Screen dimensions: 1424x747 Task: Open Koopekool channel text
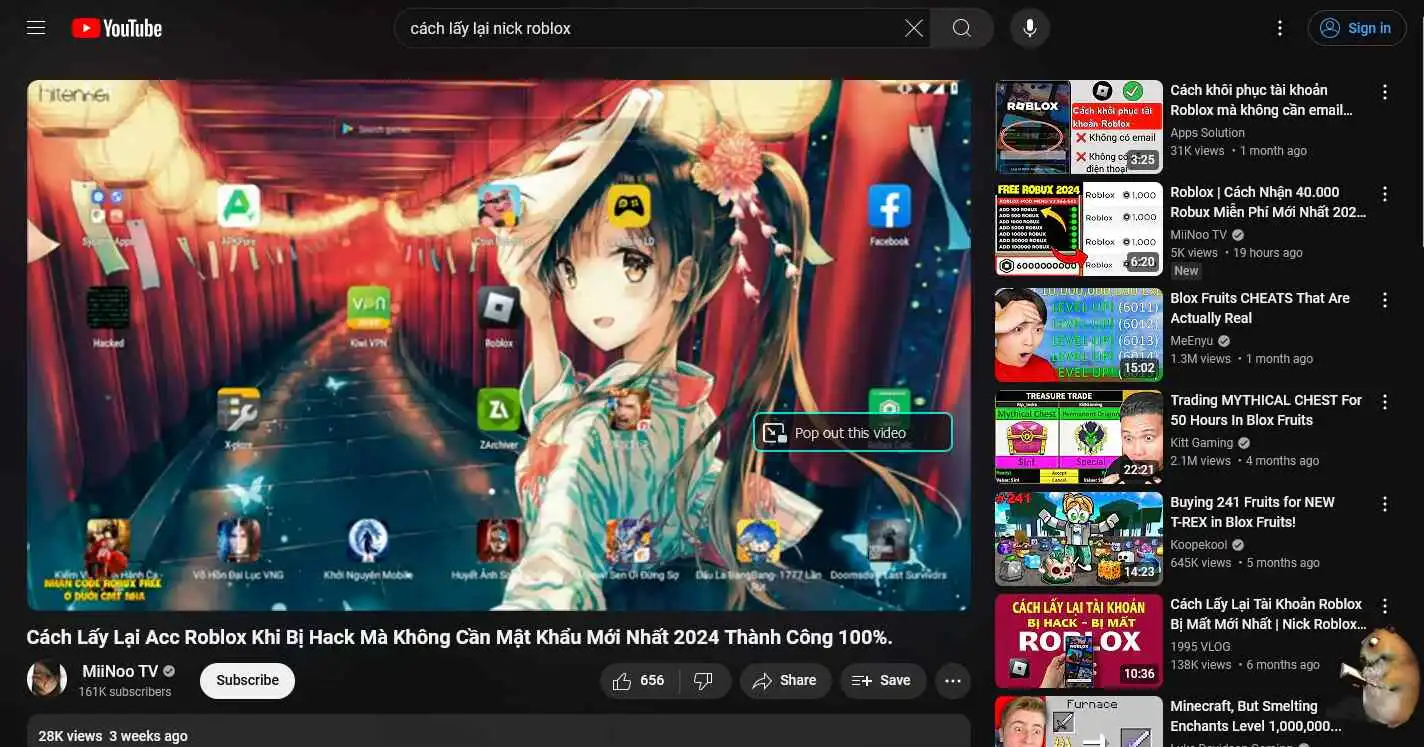(x=1199, y=545)
